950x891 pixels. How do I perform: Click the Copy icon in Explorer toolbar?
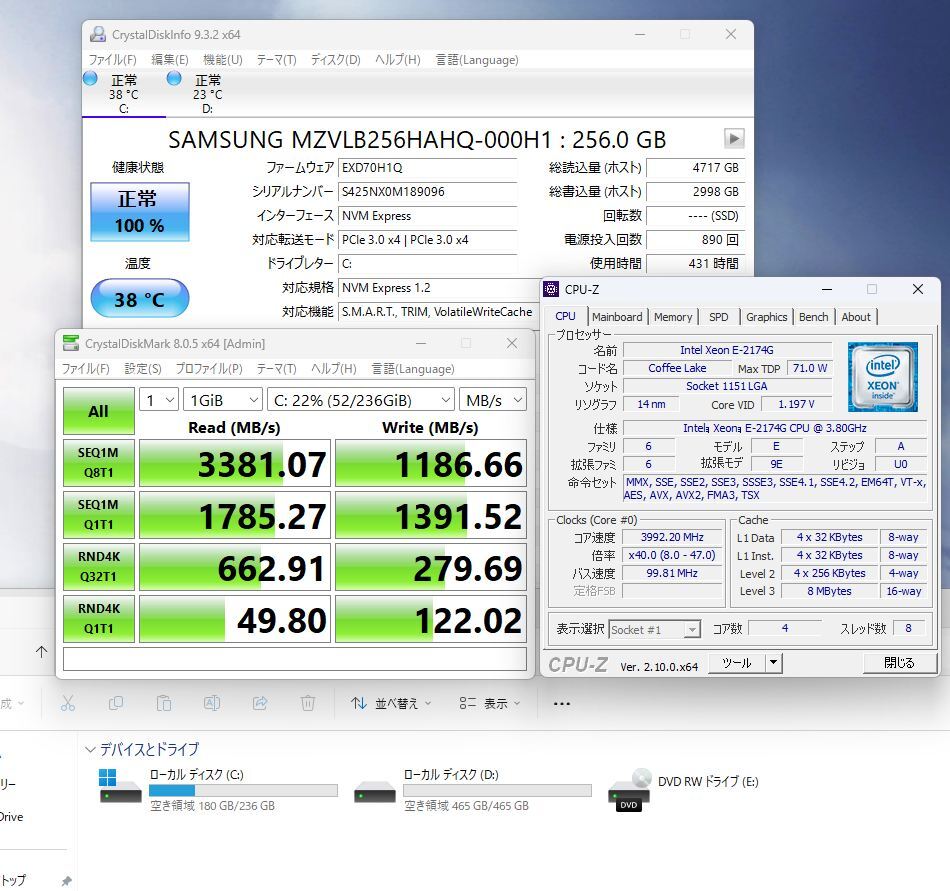pos(116,703)
